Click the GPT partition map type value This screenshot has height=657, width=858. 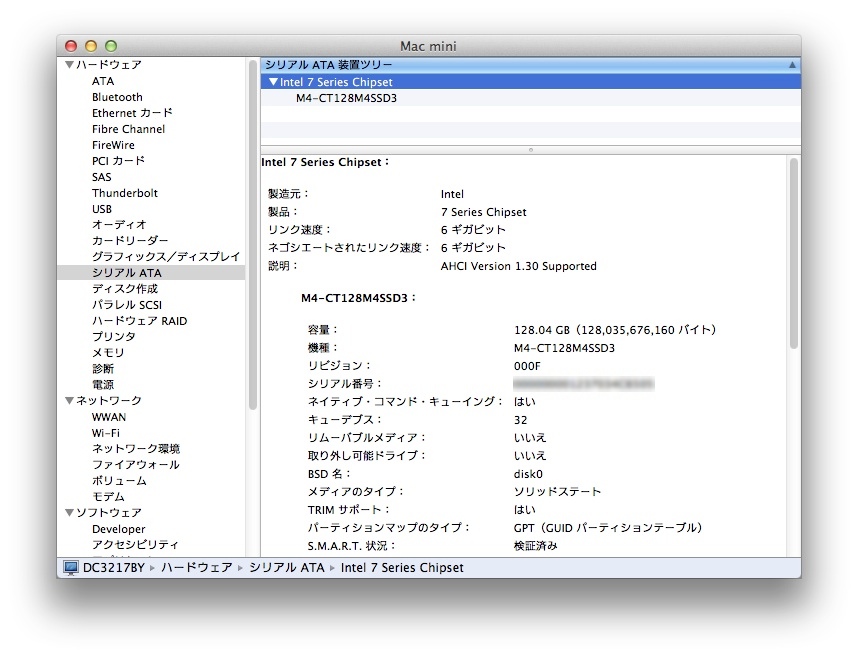608,528
